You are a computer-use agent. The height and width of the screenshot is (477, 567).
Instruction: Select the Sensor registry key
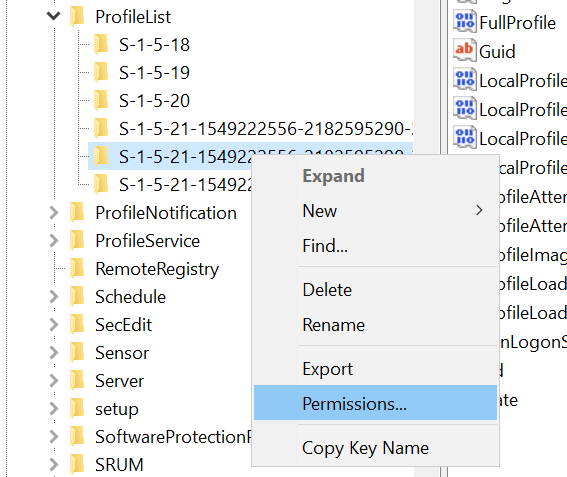coord(122,353)
